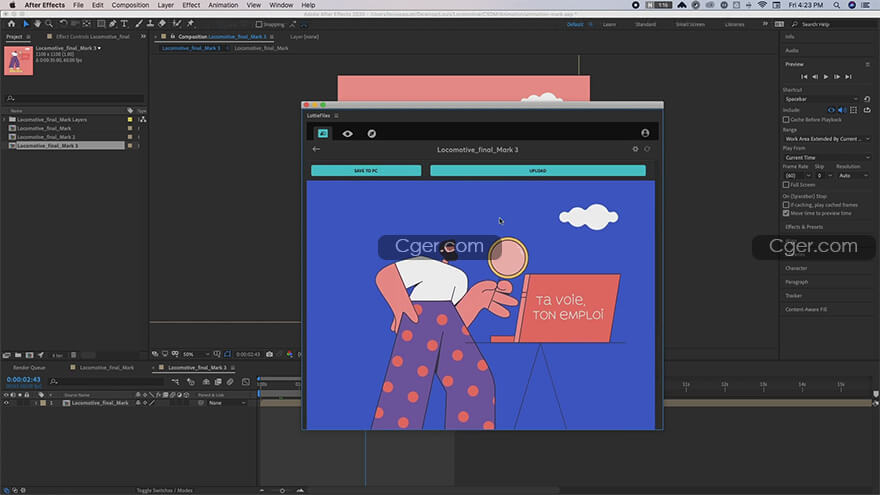The width and height of the screenshot is (880, 495).
Task: Toggle audio include speaker in Preview panel
Action: tap(841, 110)
